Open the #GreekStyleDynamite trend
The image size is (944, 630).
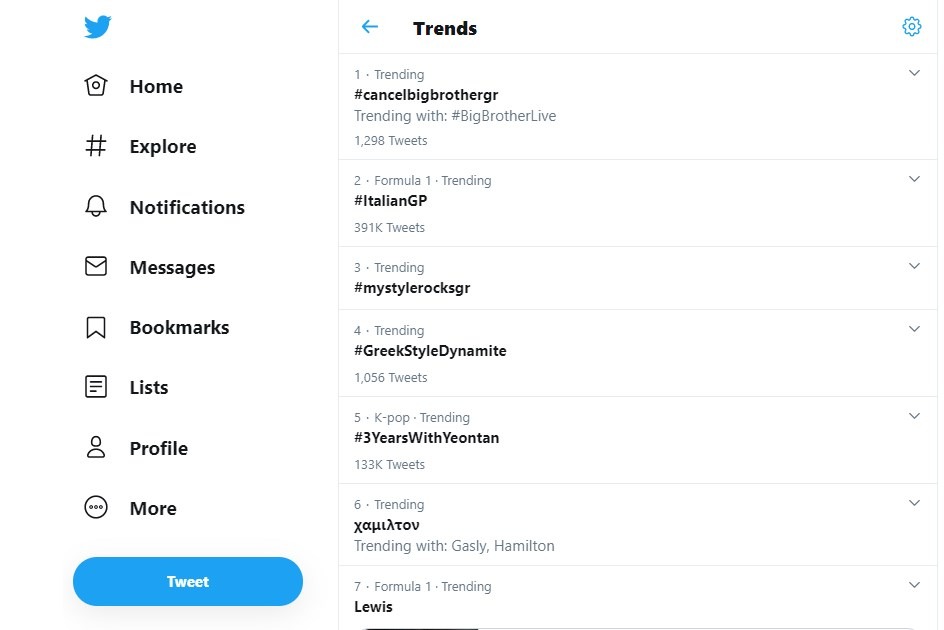point(430,351)
